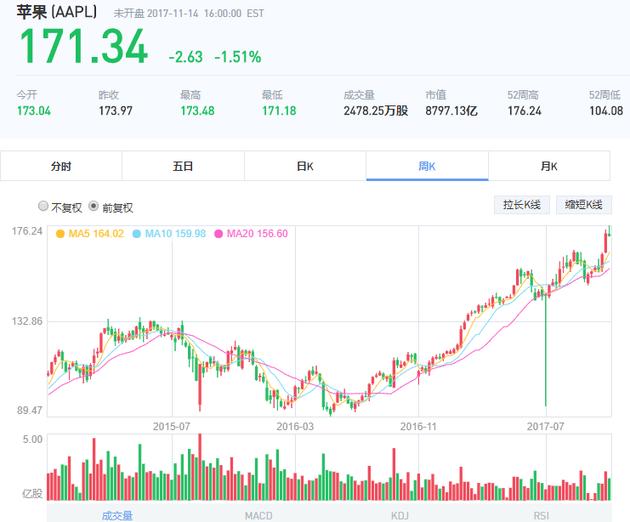Click the 今开 value 173.04
This screenshot has width=630, height=522.
click(34, 111)
